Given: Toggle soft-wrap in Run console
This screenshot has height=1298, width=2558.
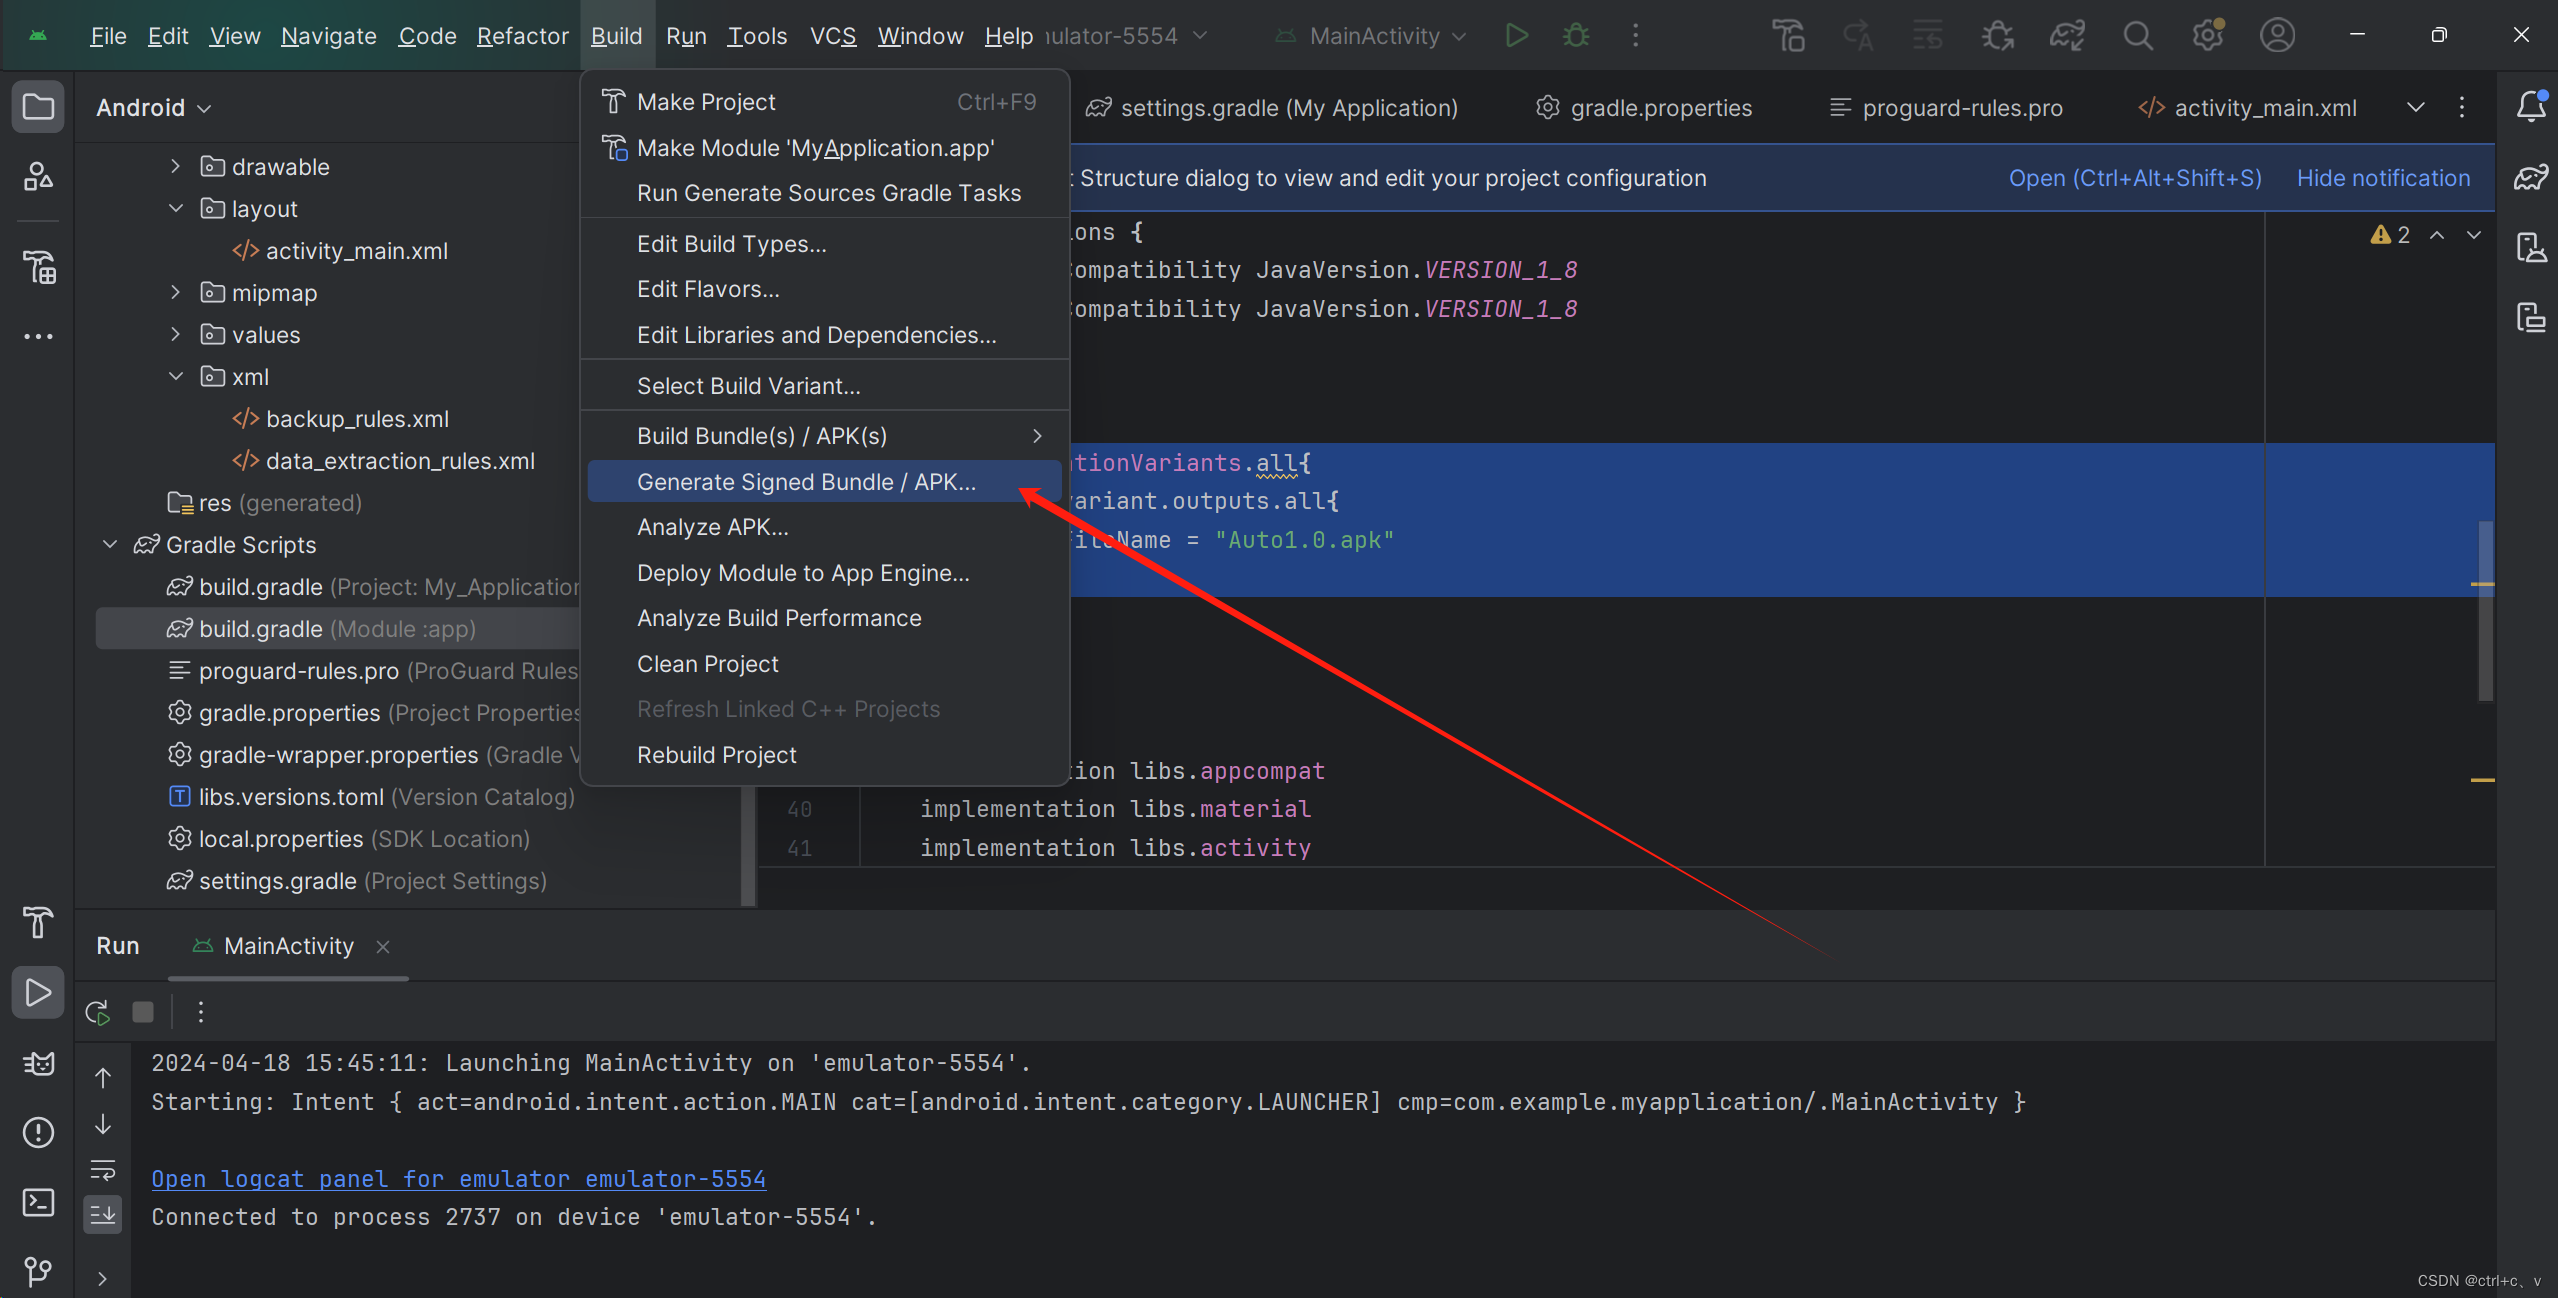Looking at the screenshot, I should (103, 1169).
